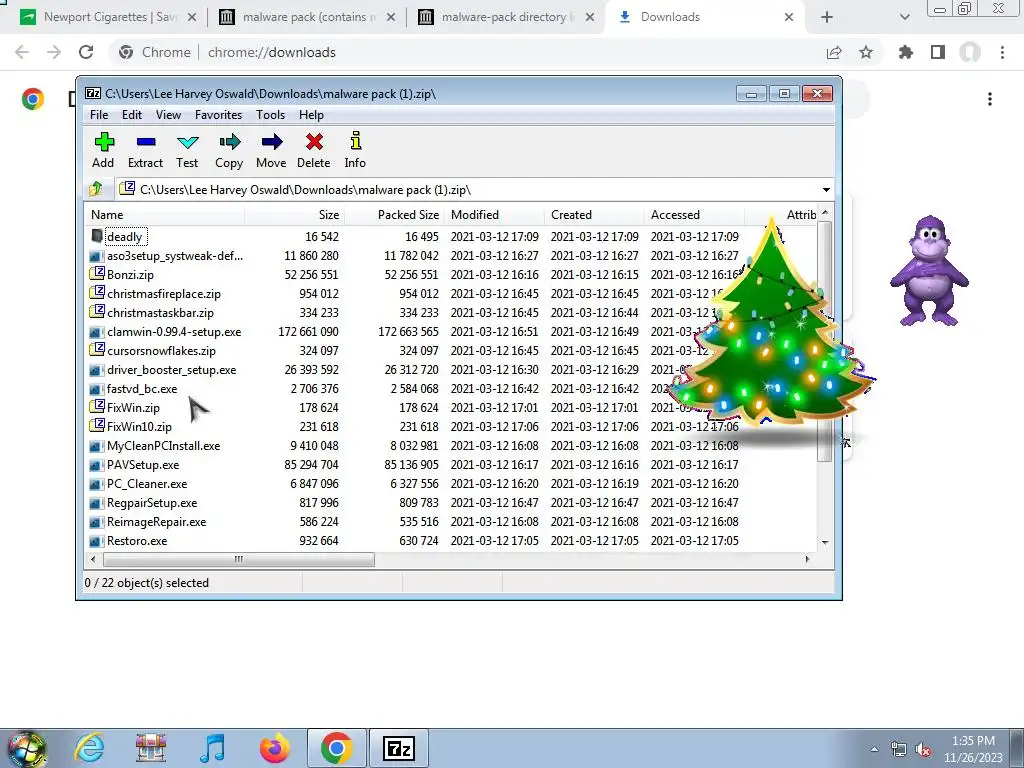Switch to 7-Zip taskbar button
Viewport: 1024px width, 768px height.
[x=399, y=748]
